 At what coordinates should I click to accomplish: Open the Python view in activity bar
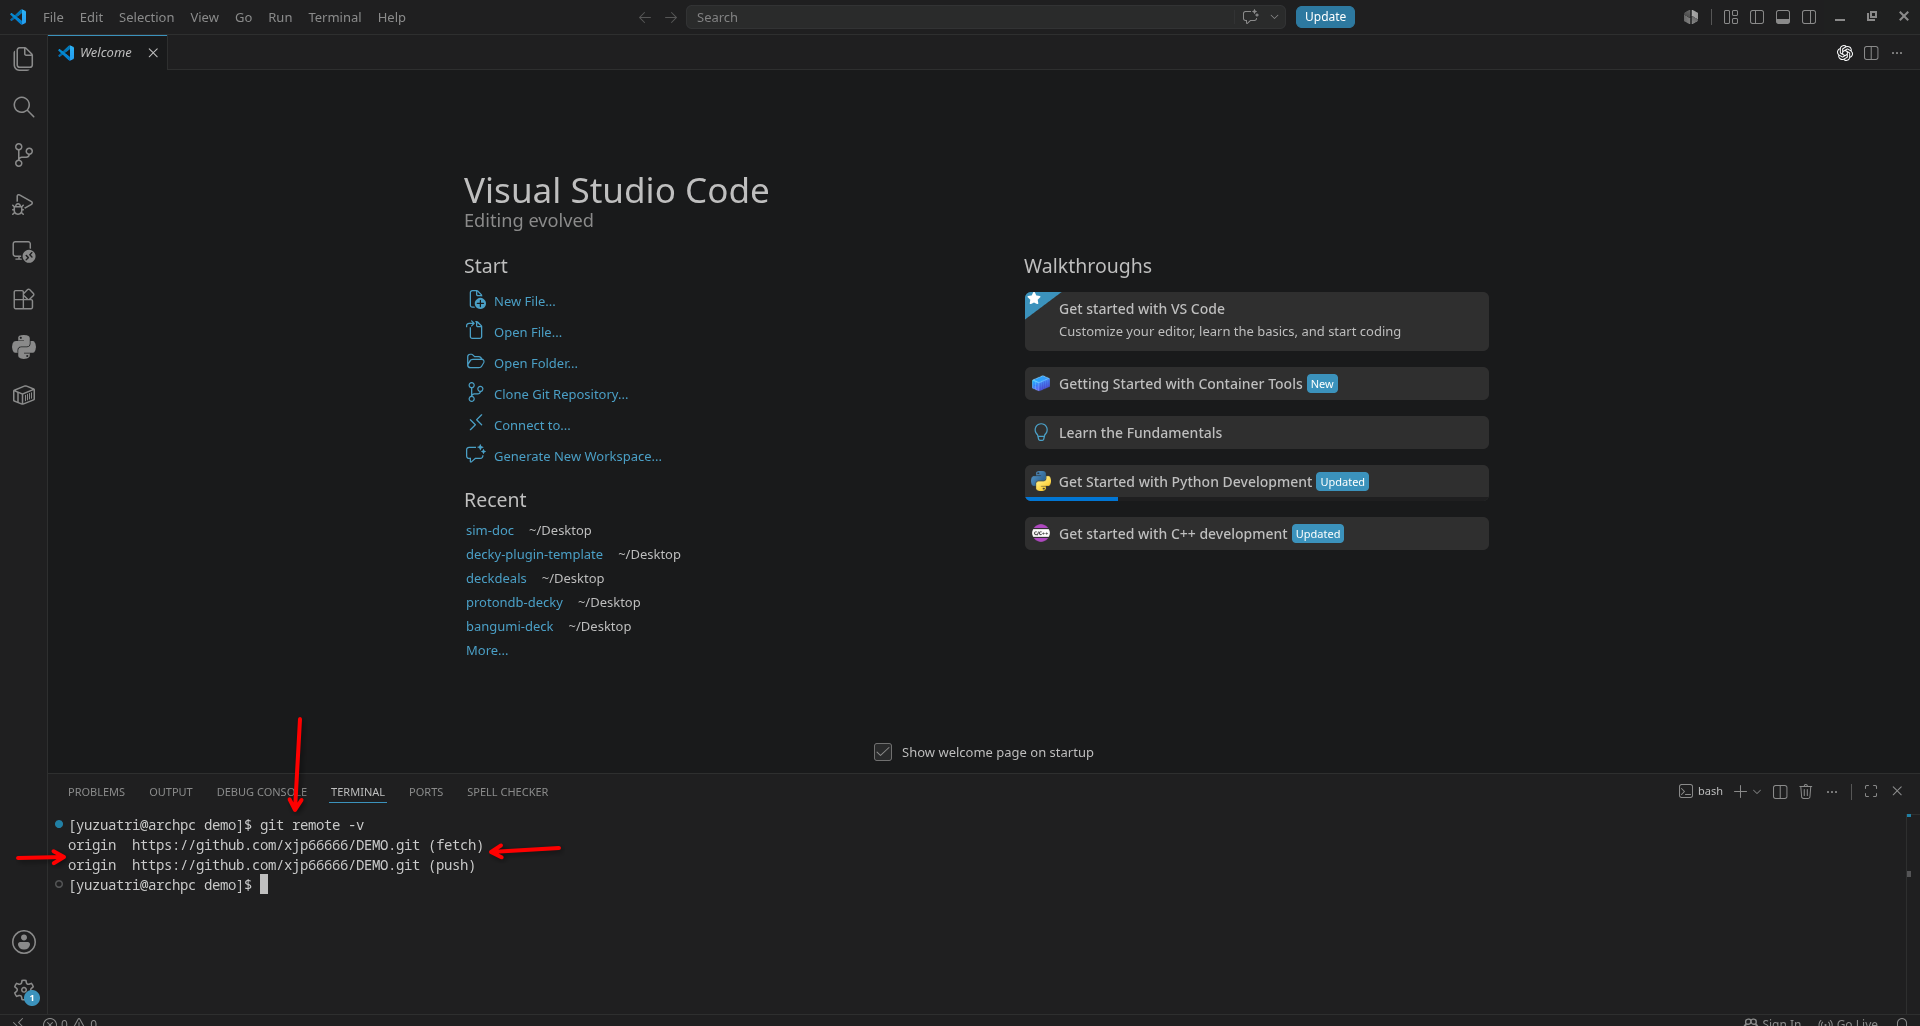pyautogui.click(x=24, y=348)
